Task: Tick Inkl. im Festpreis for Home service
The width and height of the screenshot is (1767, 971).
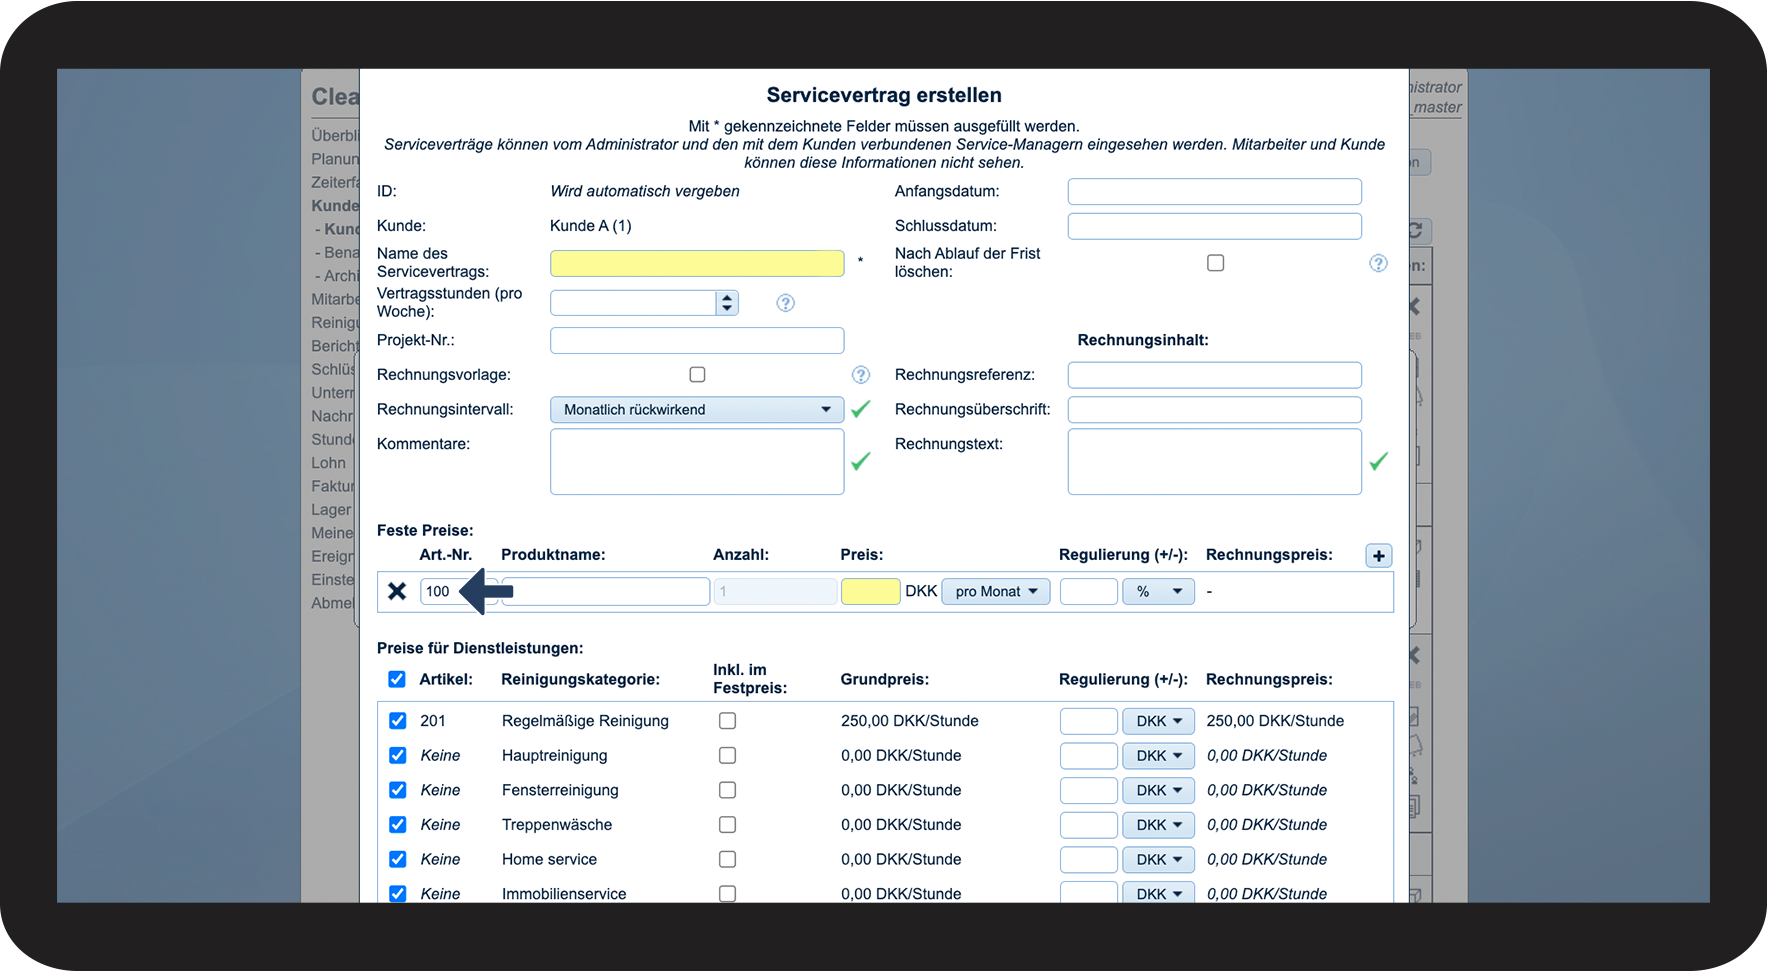Action: click(x=727, y=859)
